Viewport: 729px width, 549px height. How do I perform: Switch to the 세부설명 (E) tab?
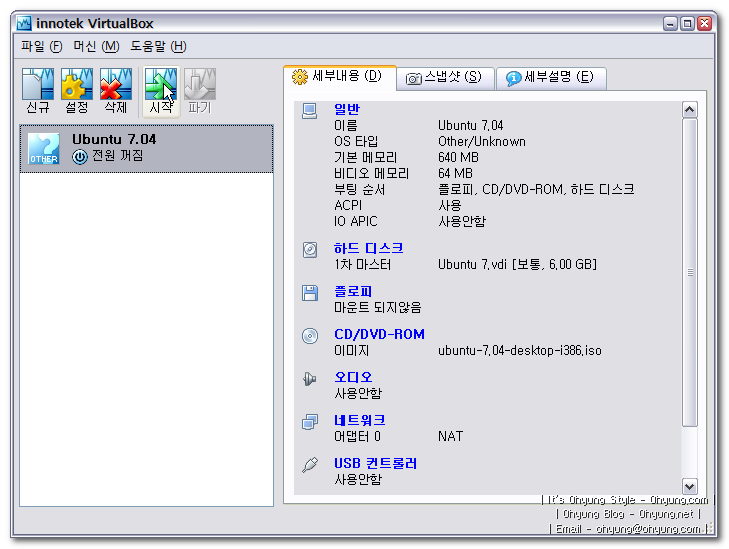coord(551,78)
